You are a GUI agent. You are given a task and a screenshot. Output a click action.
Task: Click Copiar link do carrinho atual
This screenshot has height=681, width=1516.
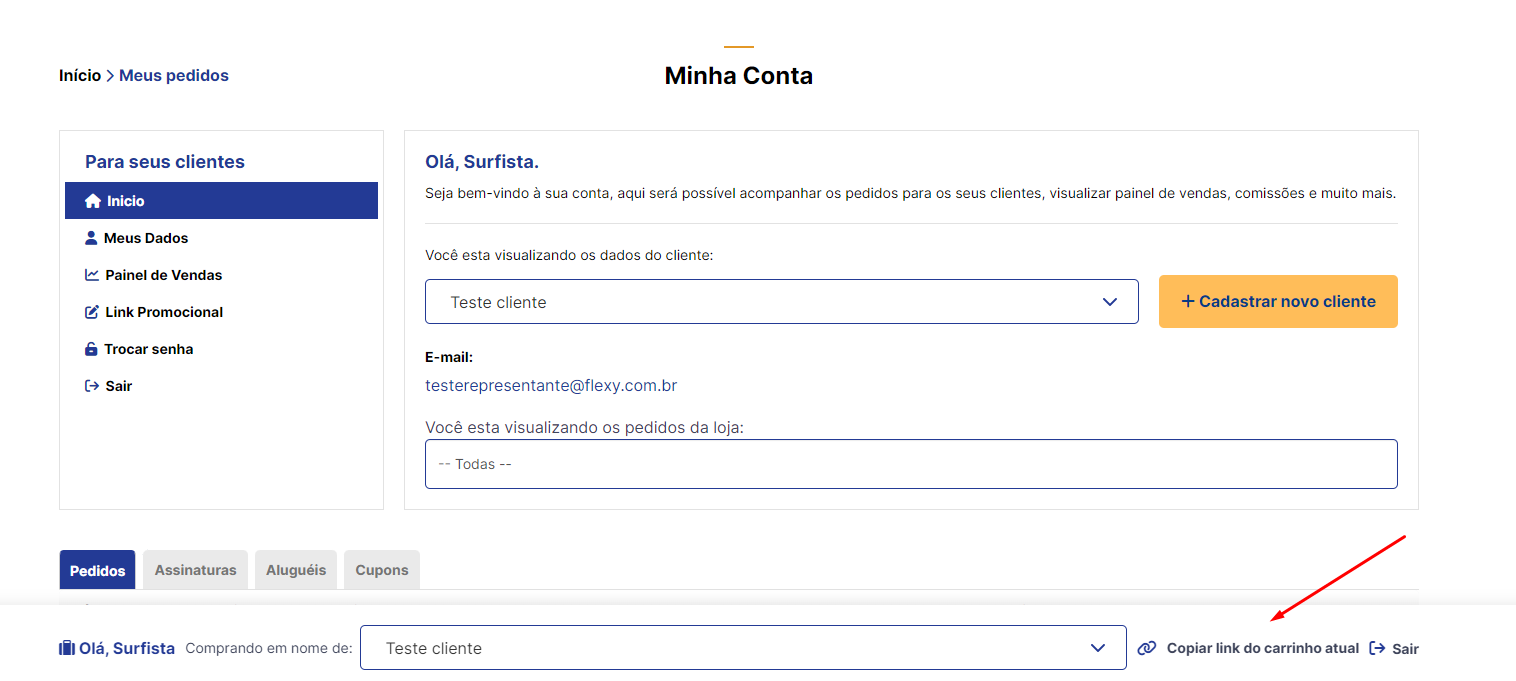pyautogui.click(x=1263, y=648)
